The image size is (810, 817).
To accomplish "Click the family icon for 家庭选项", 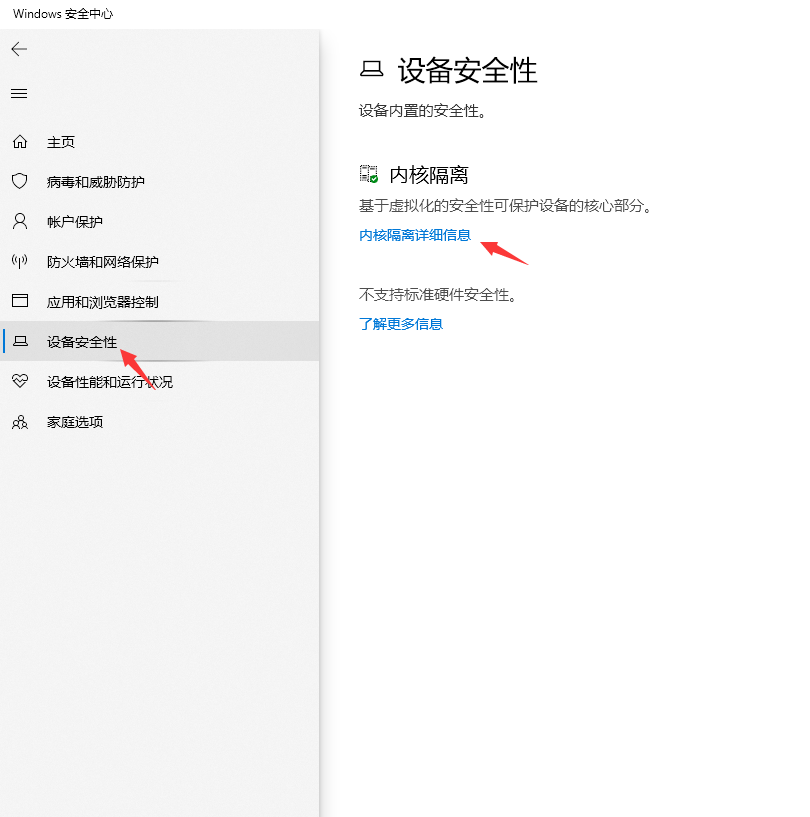I will [20, 422].
